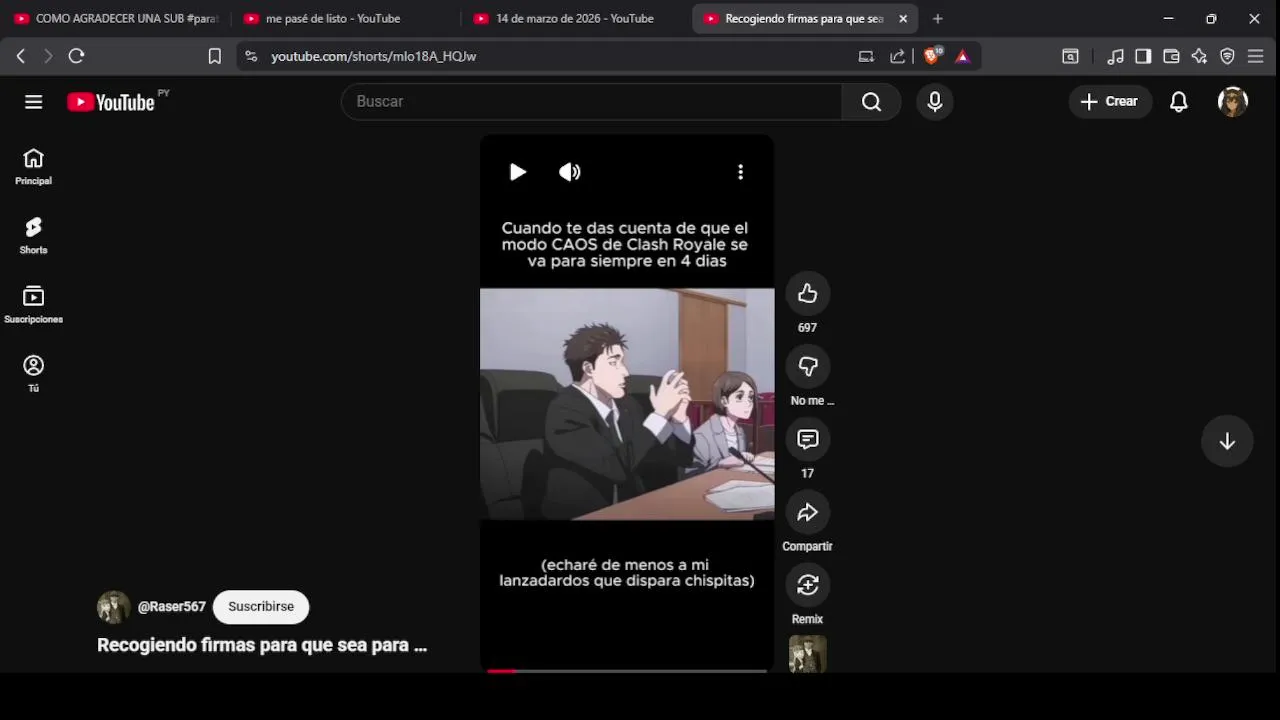Like the Short with thumbs up
Viewport: 1280px width, 720px height.
point(807,293)
